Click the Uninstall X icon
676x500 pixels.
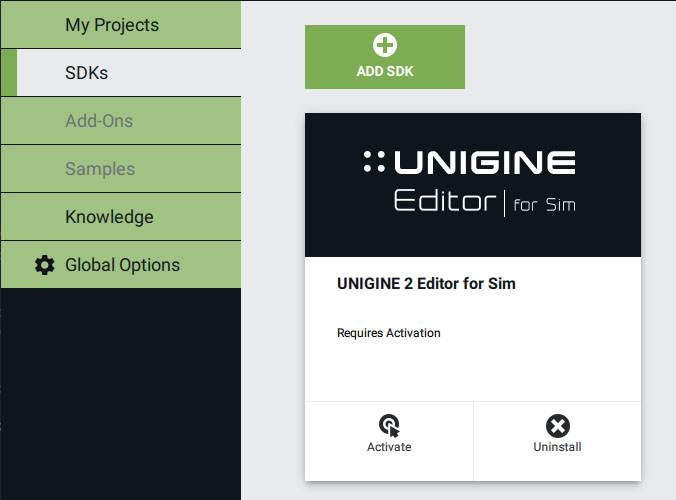coord(557,426)
